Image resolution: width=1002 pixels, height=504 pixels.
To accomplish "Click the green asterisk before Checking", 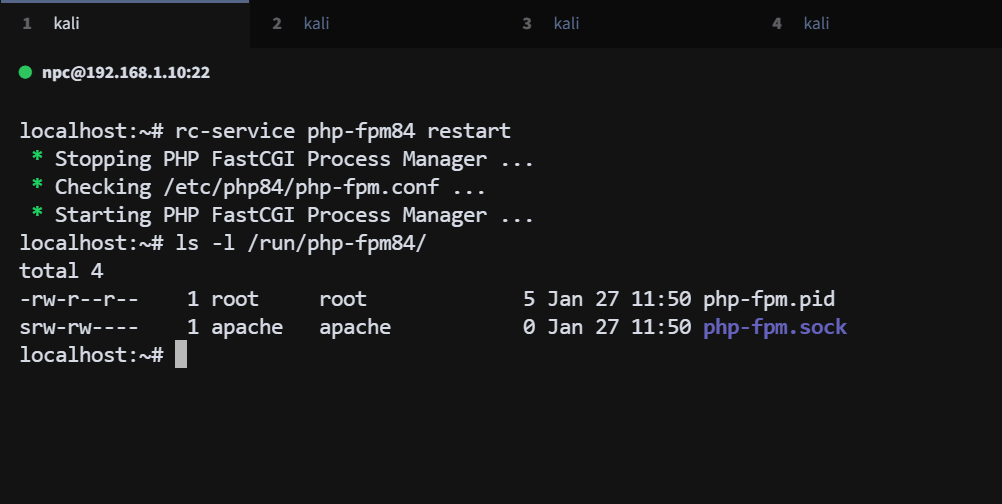I will point(37,187).
